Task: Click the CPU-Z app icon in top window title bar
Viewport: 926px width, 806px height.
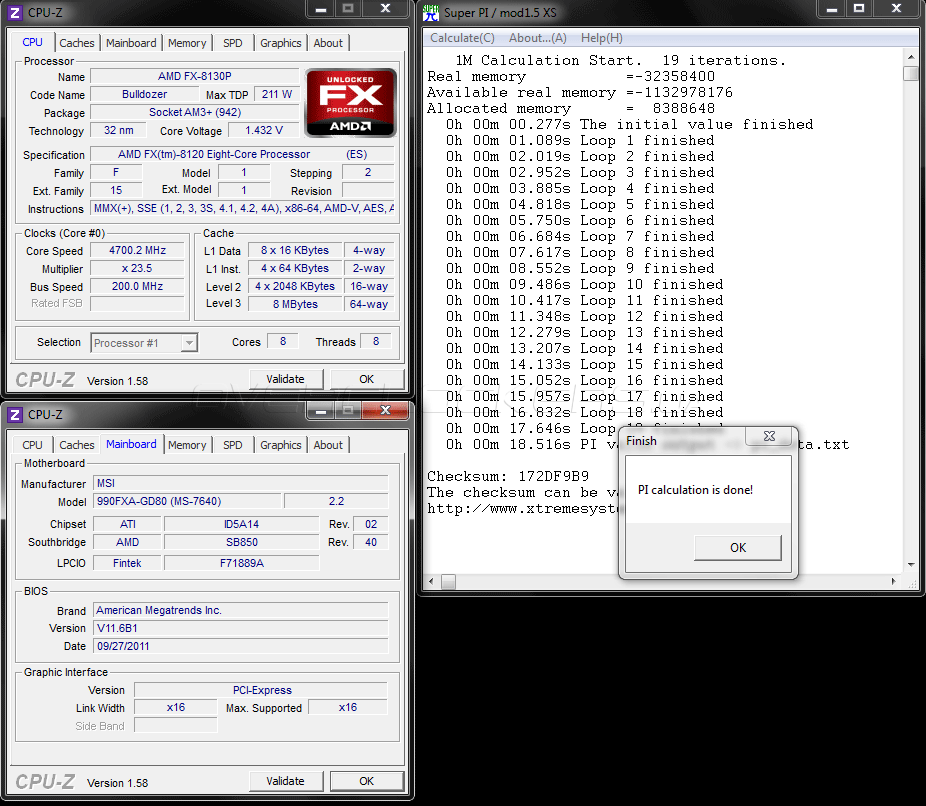Action: (15, 12)
